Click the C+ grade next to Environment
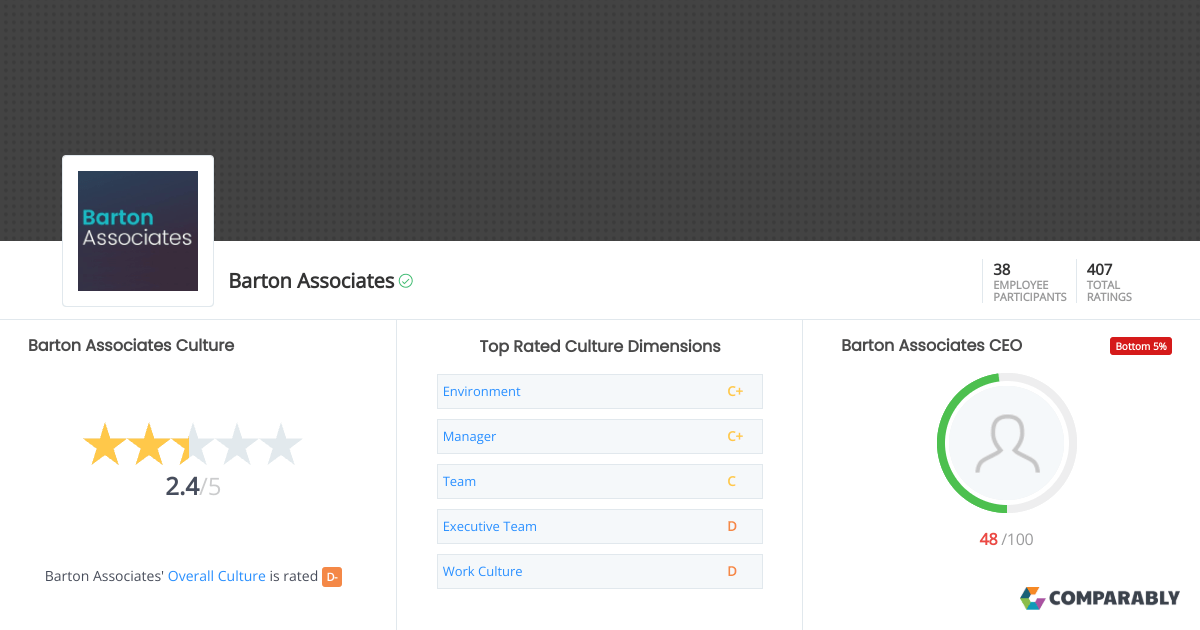 tap(735, 391)
